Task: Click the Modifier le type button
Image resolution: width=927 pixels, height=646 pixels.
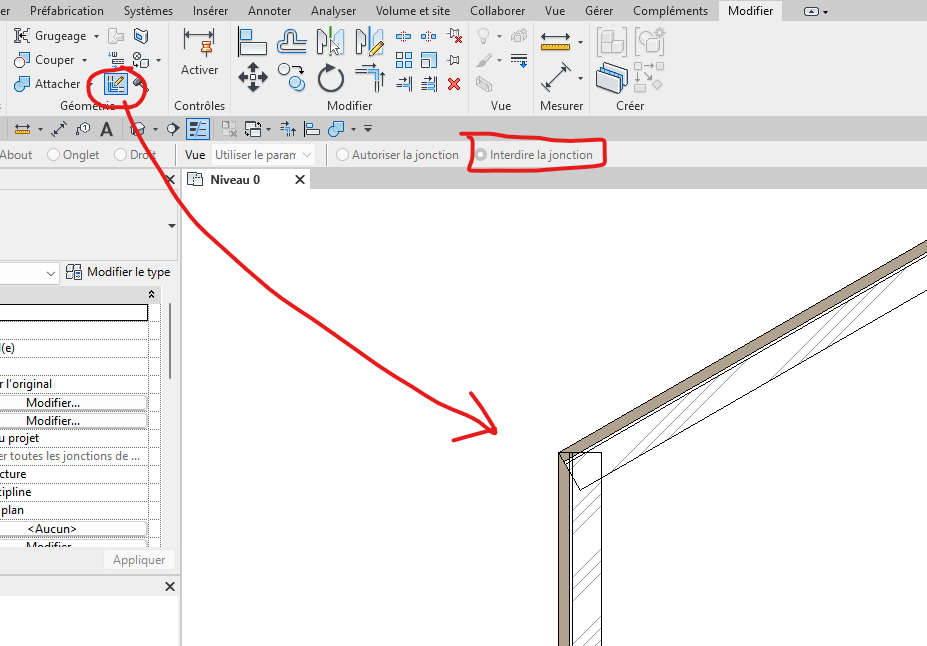Action: (118, 272)
